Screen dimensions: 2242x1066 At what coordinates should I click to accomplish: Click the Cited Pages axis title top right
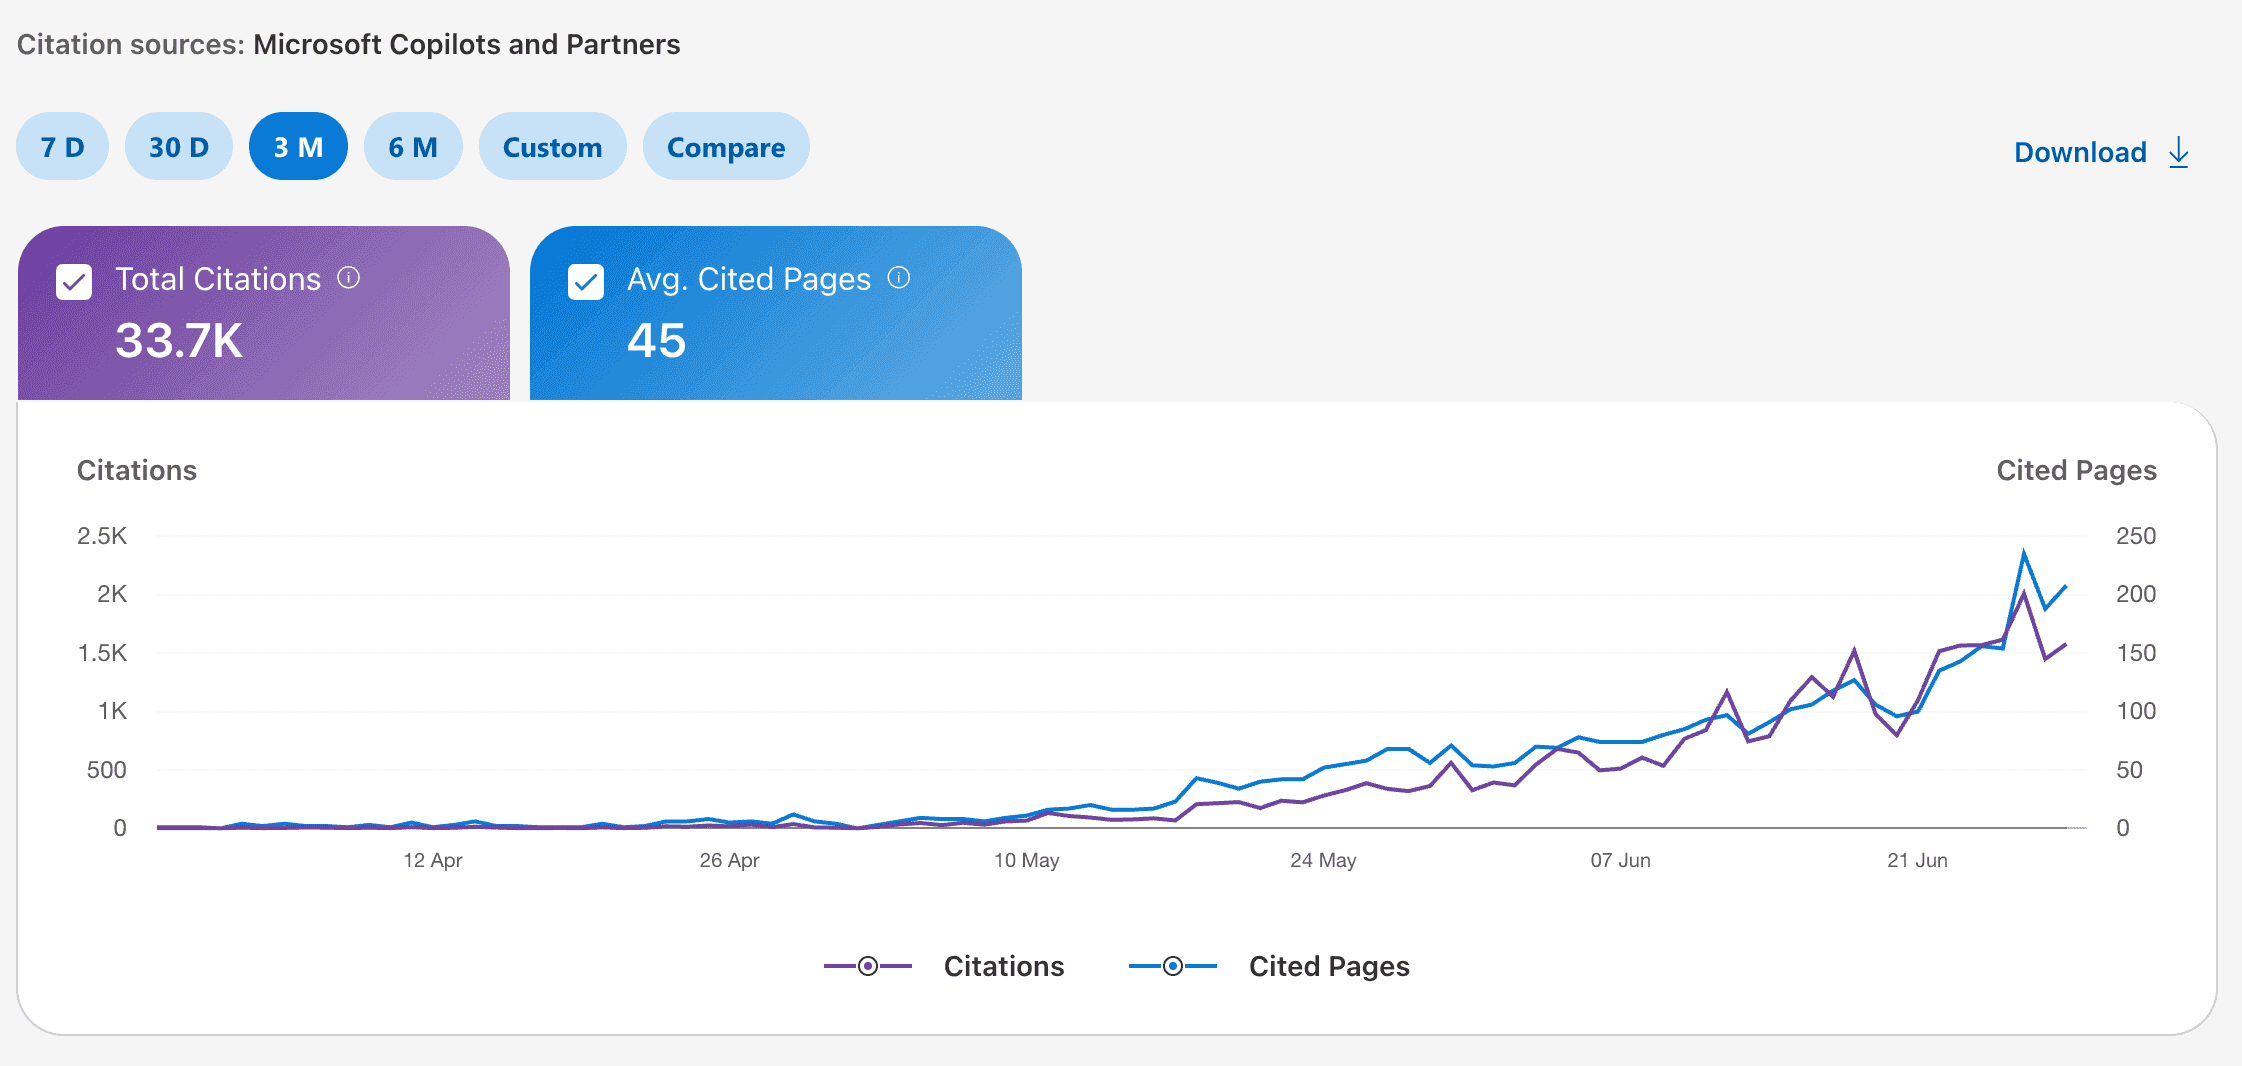click(x=2076, y=470)
